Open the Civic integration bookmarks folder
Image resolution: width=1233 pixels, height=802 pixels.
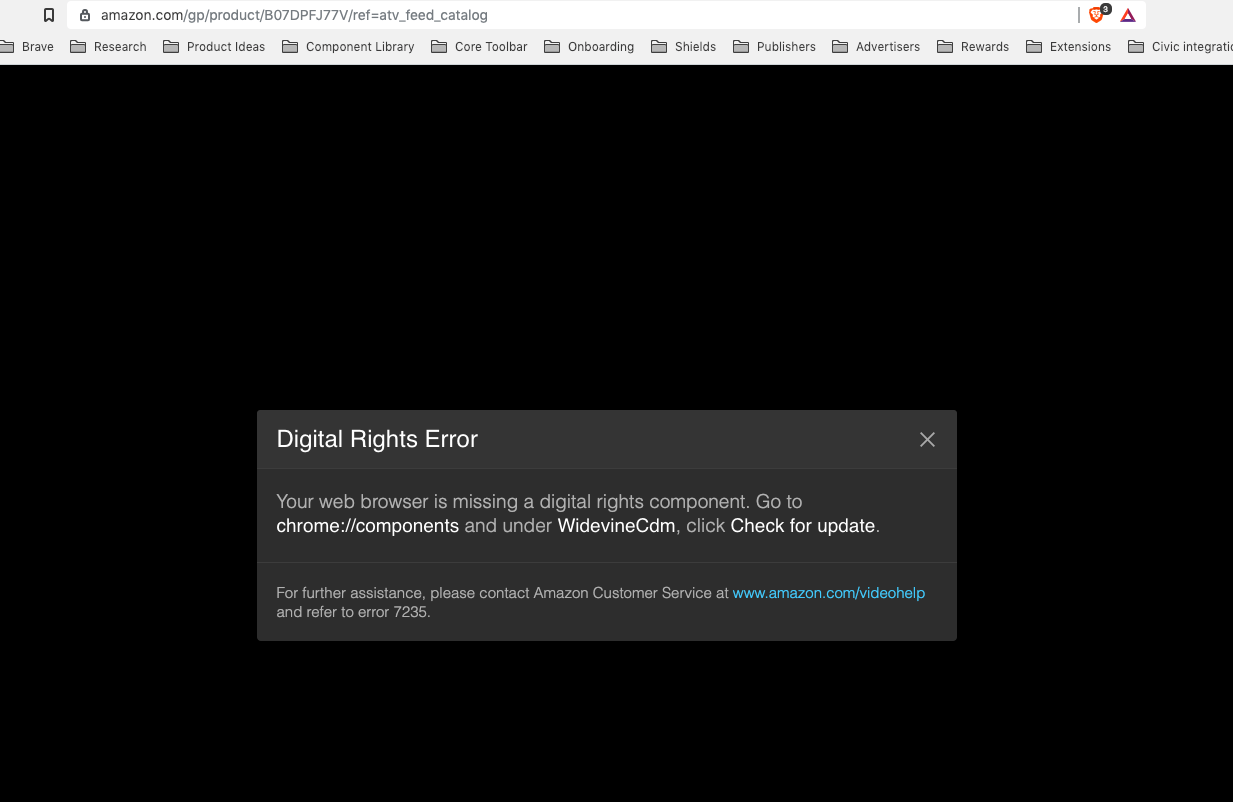point(1180,46)
